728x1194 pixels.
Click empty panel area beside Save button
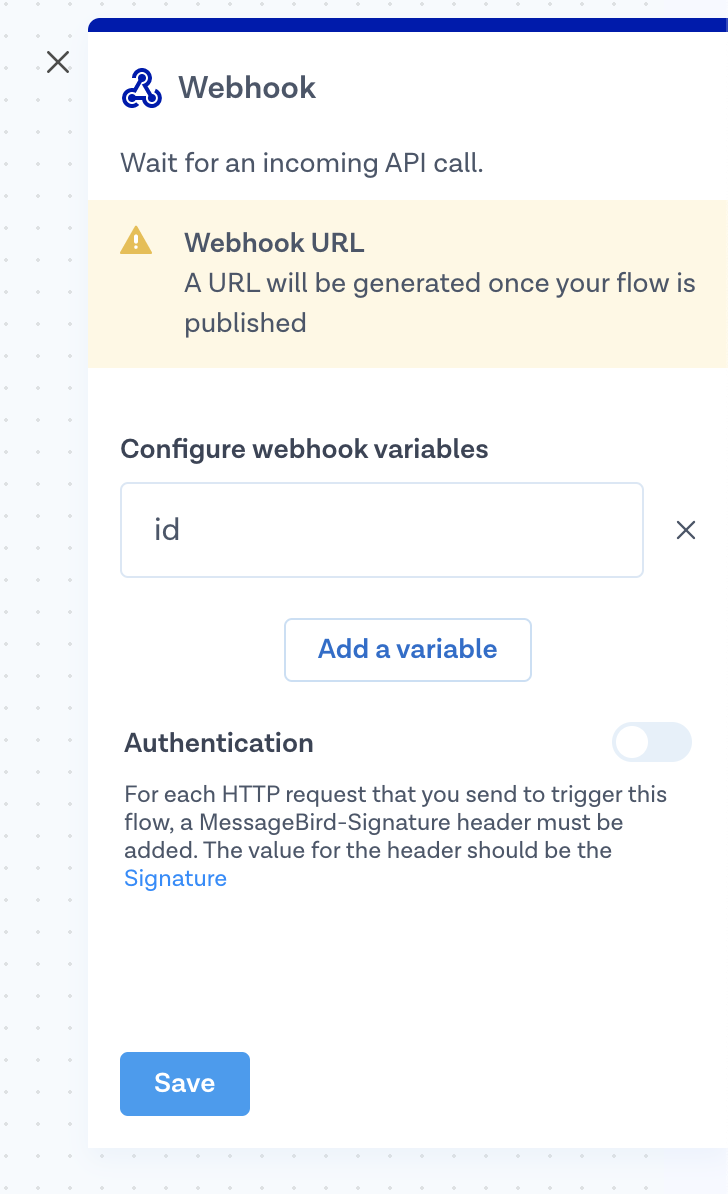click(480, 1083)
